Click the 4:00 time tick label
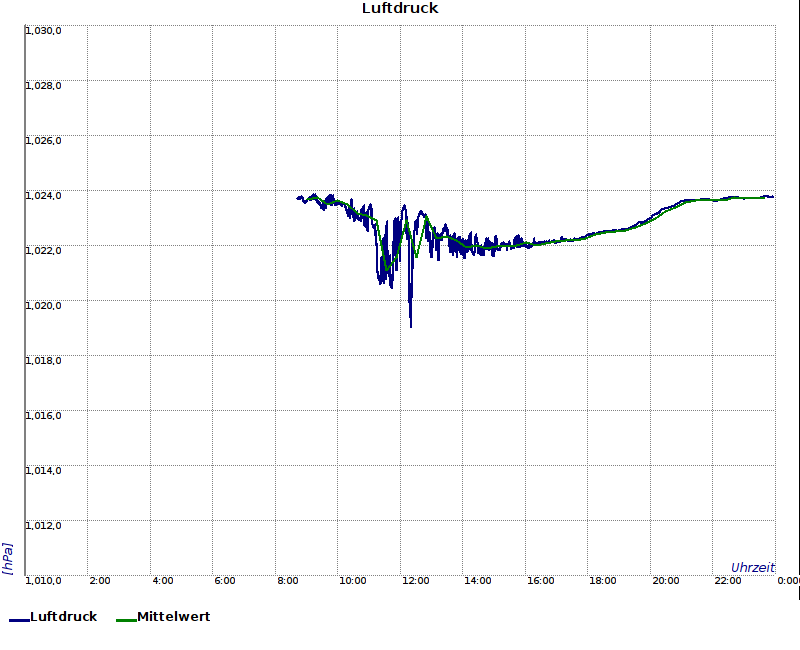Viewport: 800px width, 650px height. click(163, 581)
